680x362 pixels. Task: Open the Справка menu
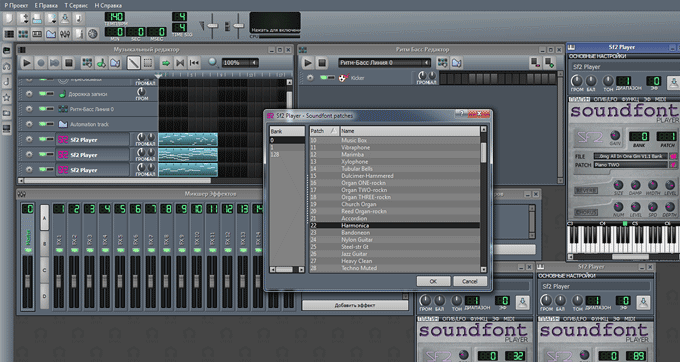click(108, 6)
